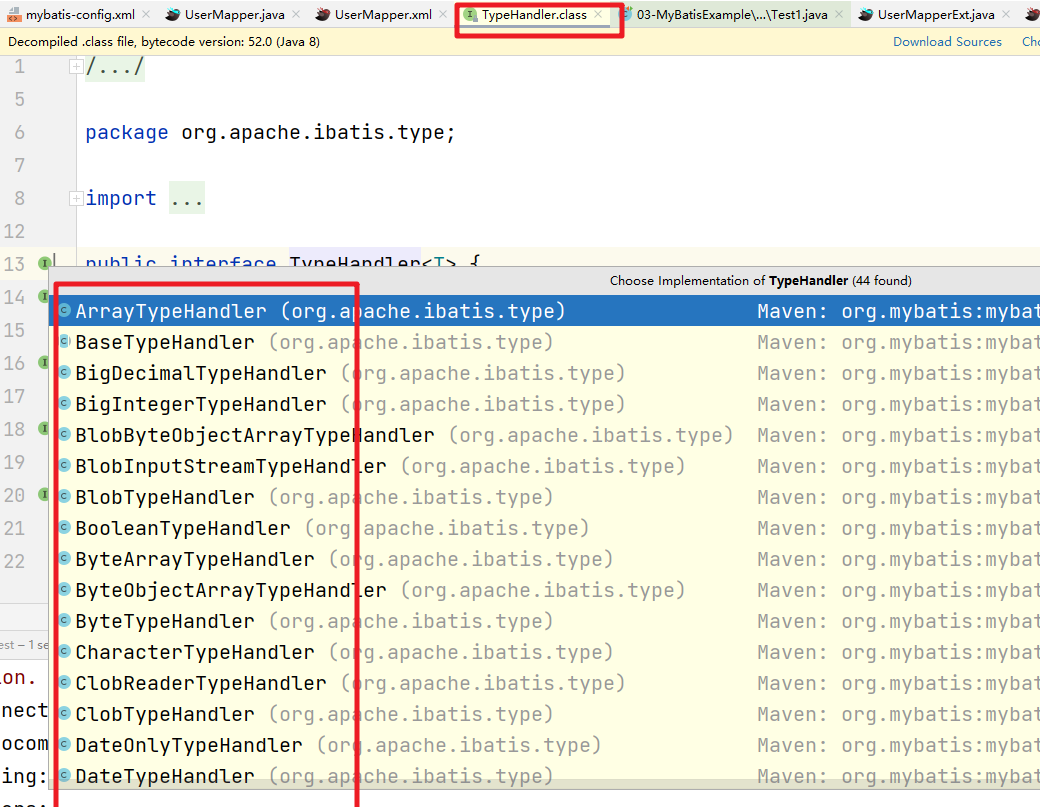
Task: Select ByteArrayTypeHandler implementation
Action: coord(544,559)
